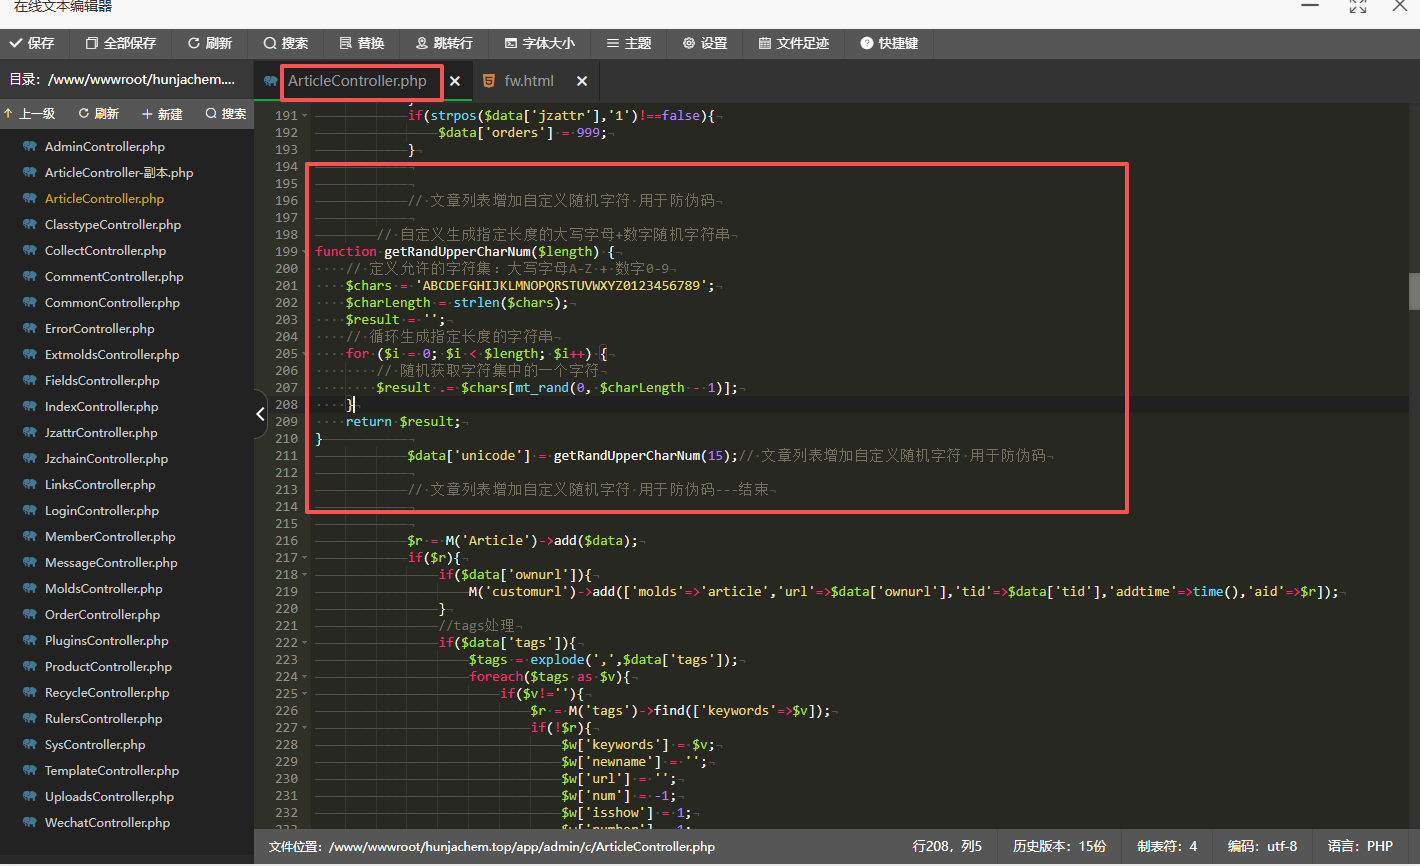Collapse the file sidebar with arrow handle

click(x=260, y=413)
